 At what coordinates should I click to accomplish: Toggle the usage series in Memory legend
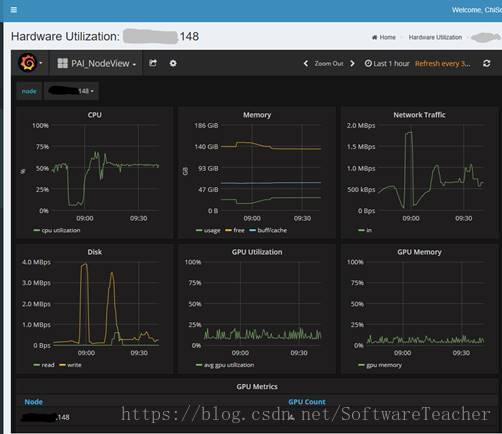pos(208,230)
